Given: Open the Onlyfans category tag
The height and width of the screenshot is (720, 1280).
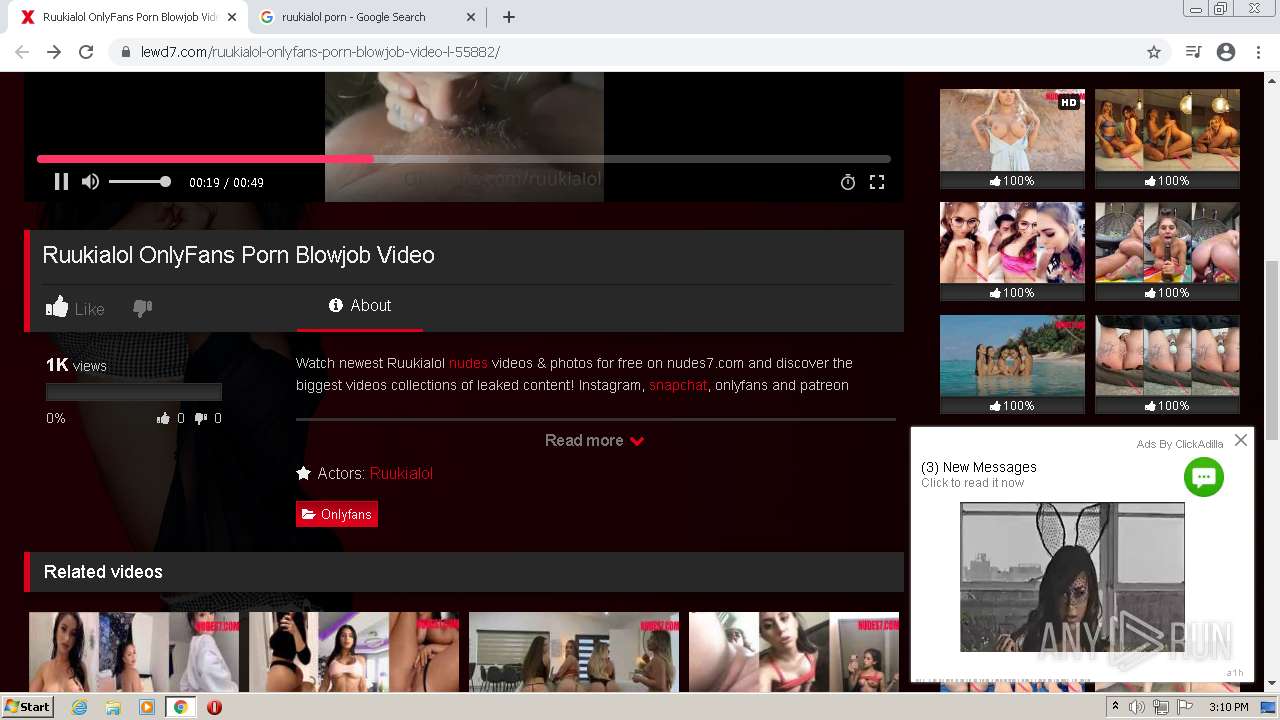Looking at the screenshot, I should point(337,514).
